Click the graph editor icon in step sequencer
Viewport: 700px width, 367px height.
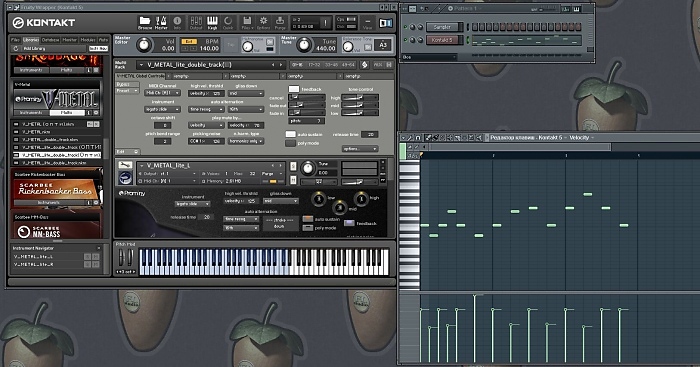[566, 9]
